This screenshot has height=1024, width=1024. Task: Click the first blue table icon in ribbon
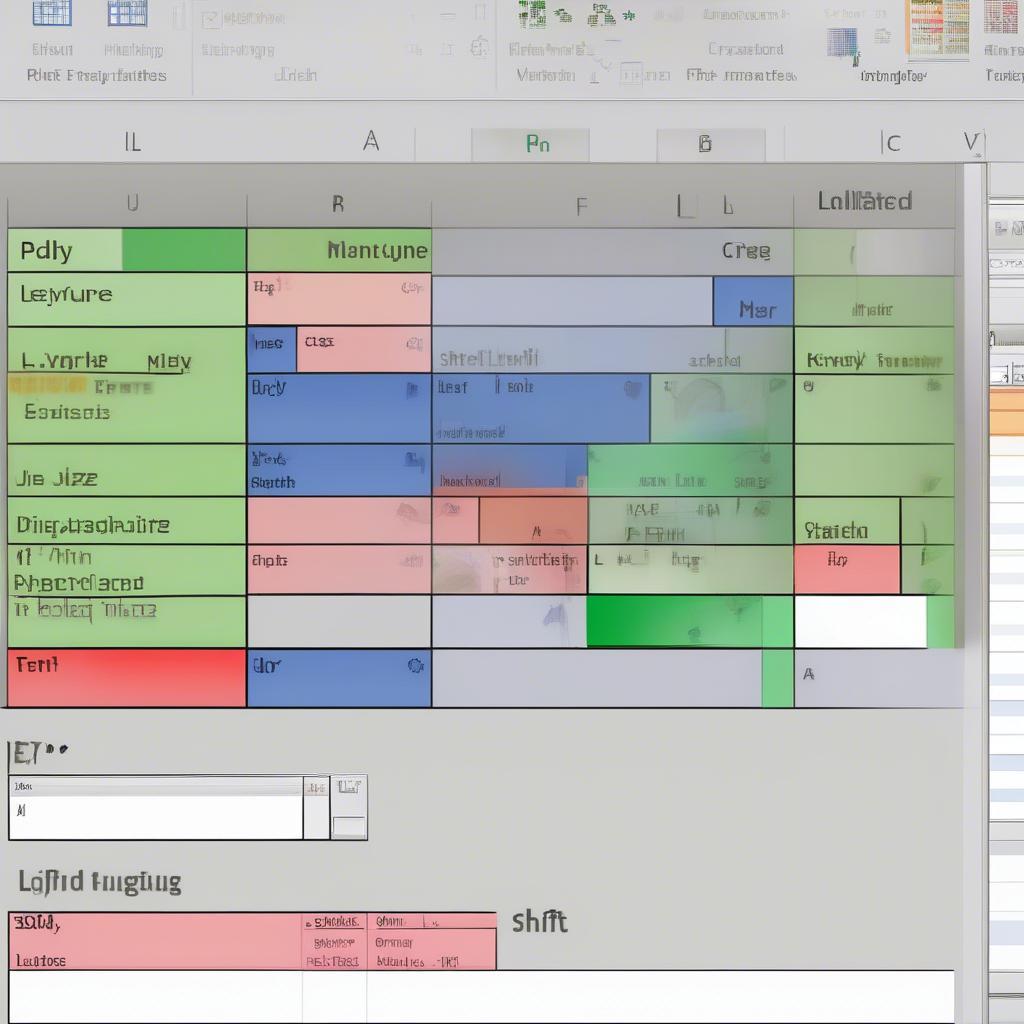[x=52, y=13]
